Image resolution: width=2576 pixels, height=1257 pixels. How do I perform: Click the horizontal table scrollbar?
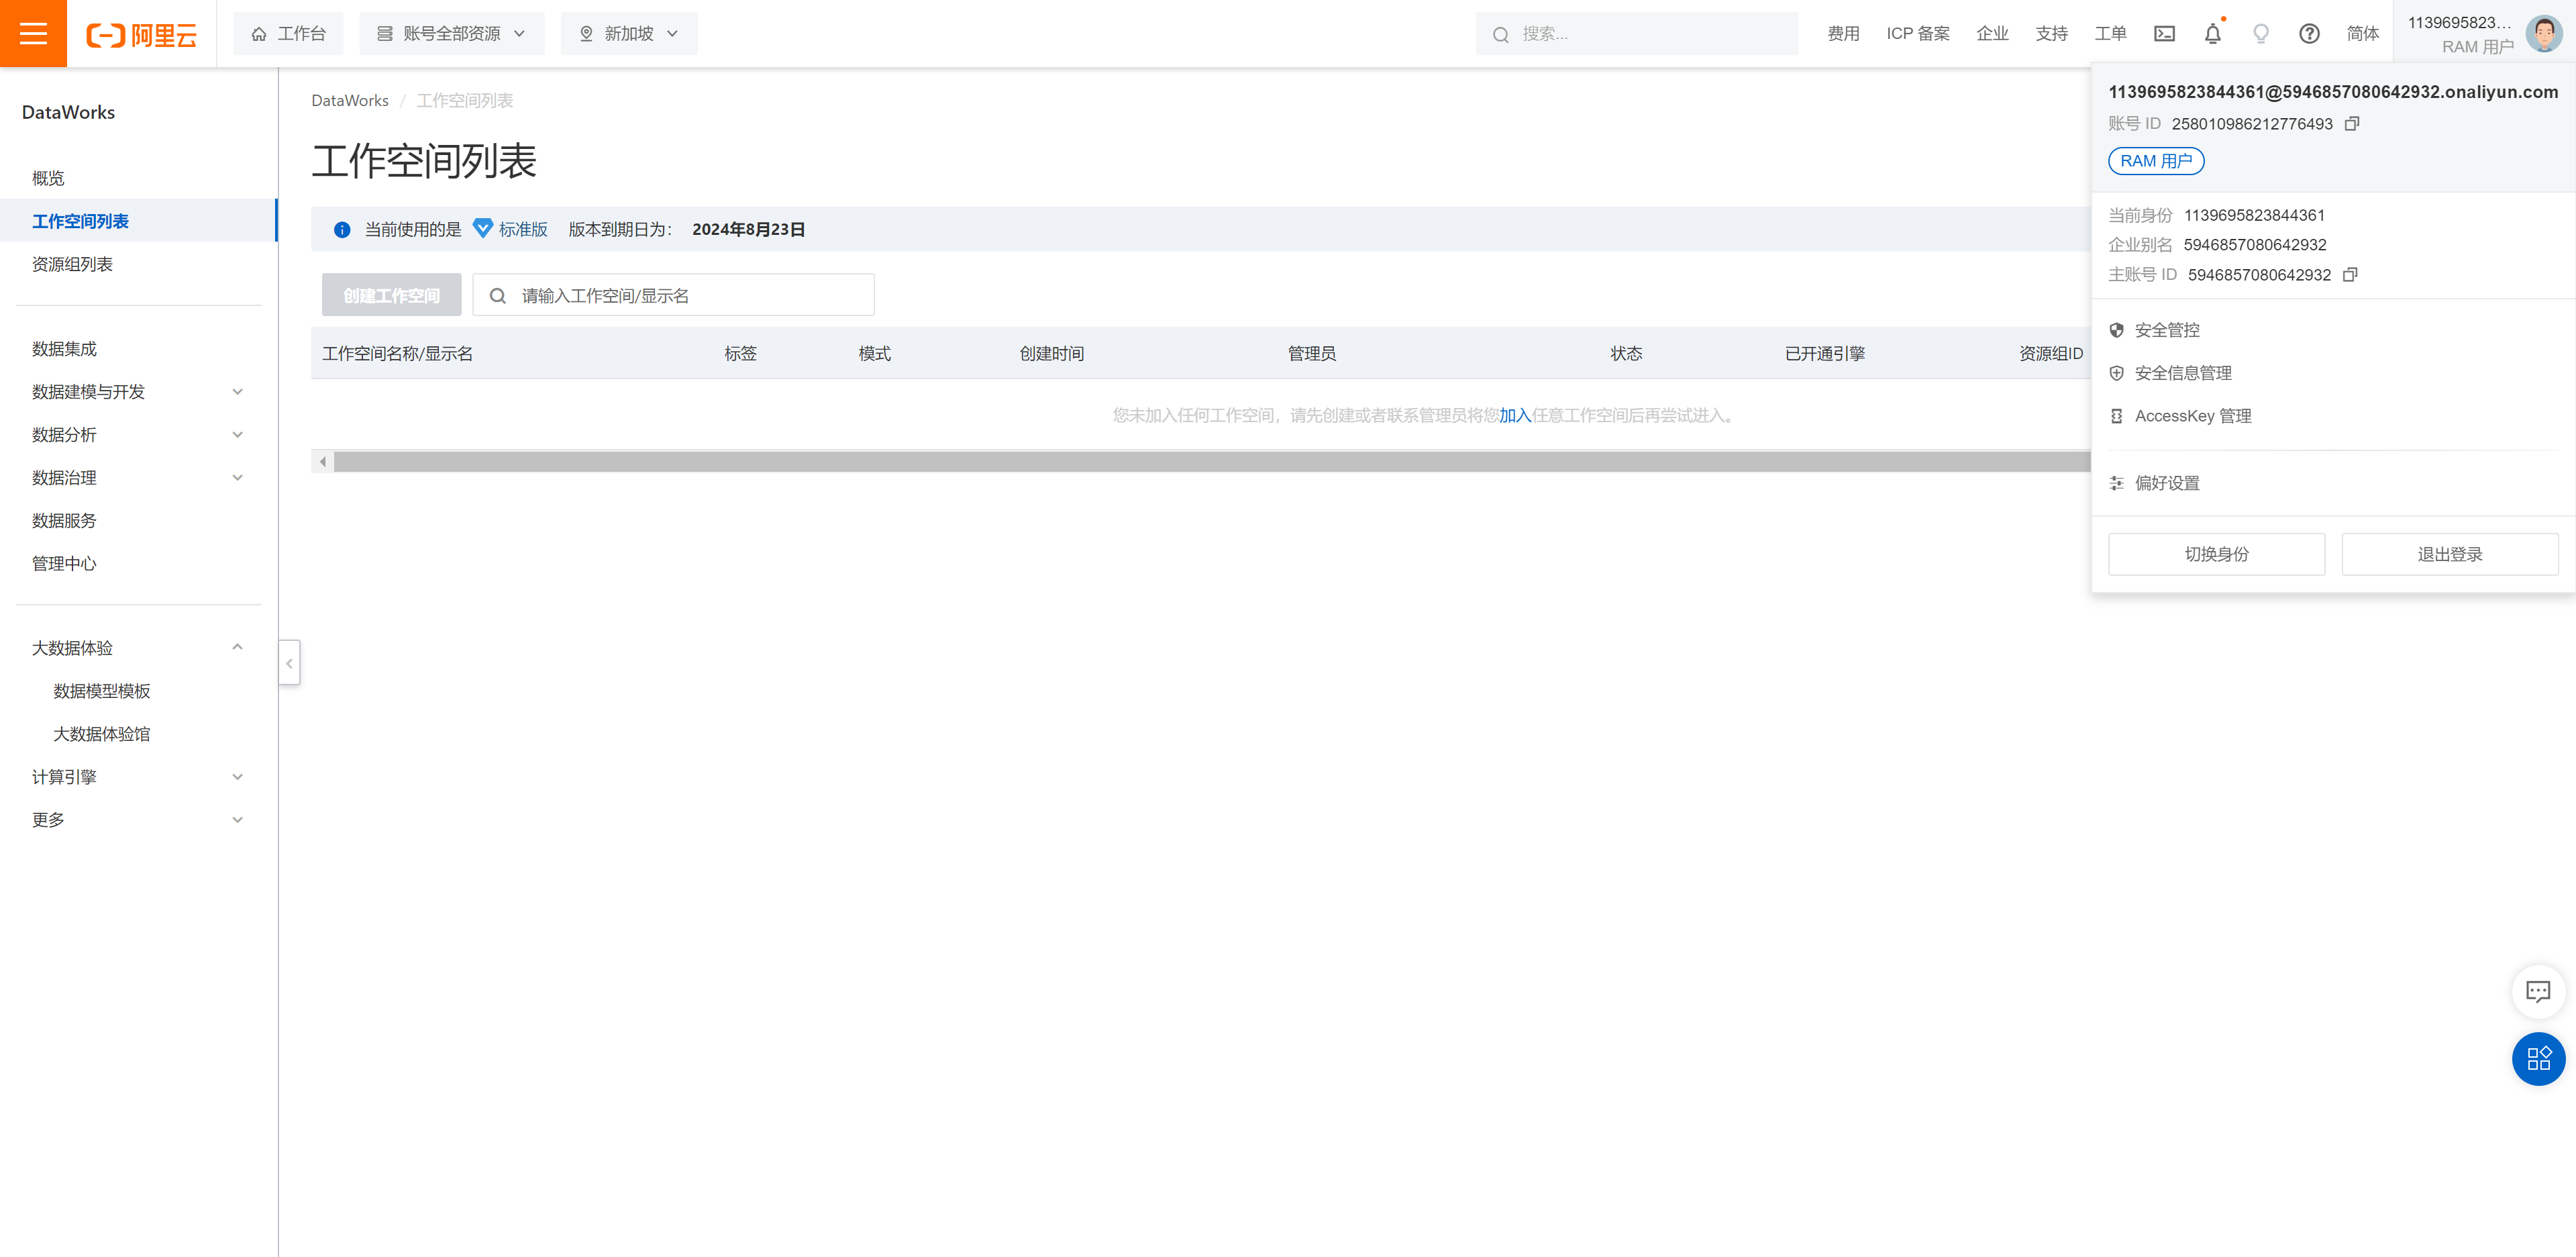tap(1212, 462)
